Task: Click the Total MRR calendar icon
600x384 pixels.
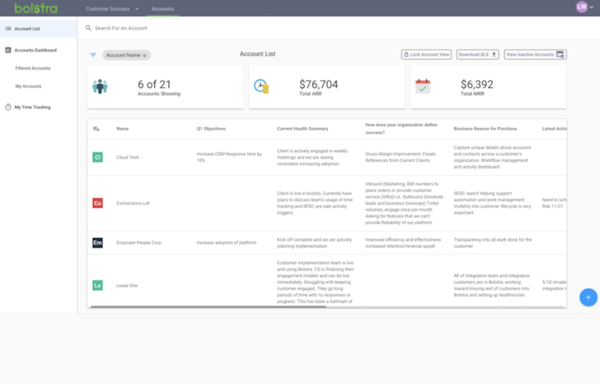Action: pyautogui.click(x=423, y=86)
